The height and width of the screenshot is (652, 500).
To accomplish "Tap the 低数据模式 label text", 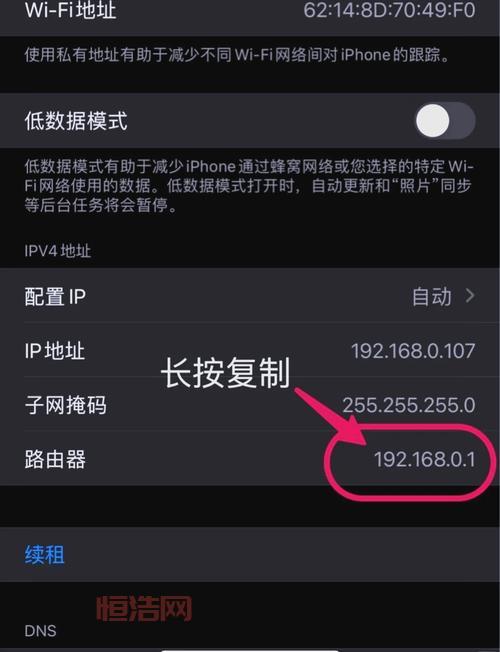I will (x=76, y=121).
